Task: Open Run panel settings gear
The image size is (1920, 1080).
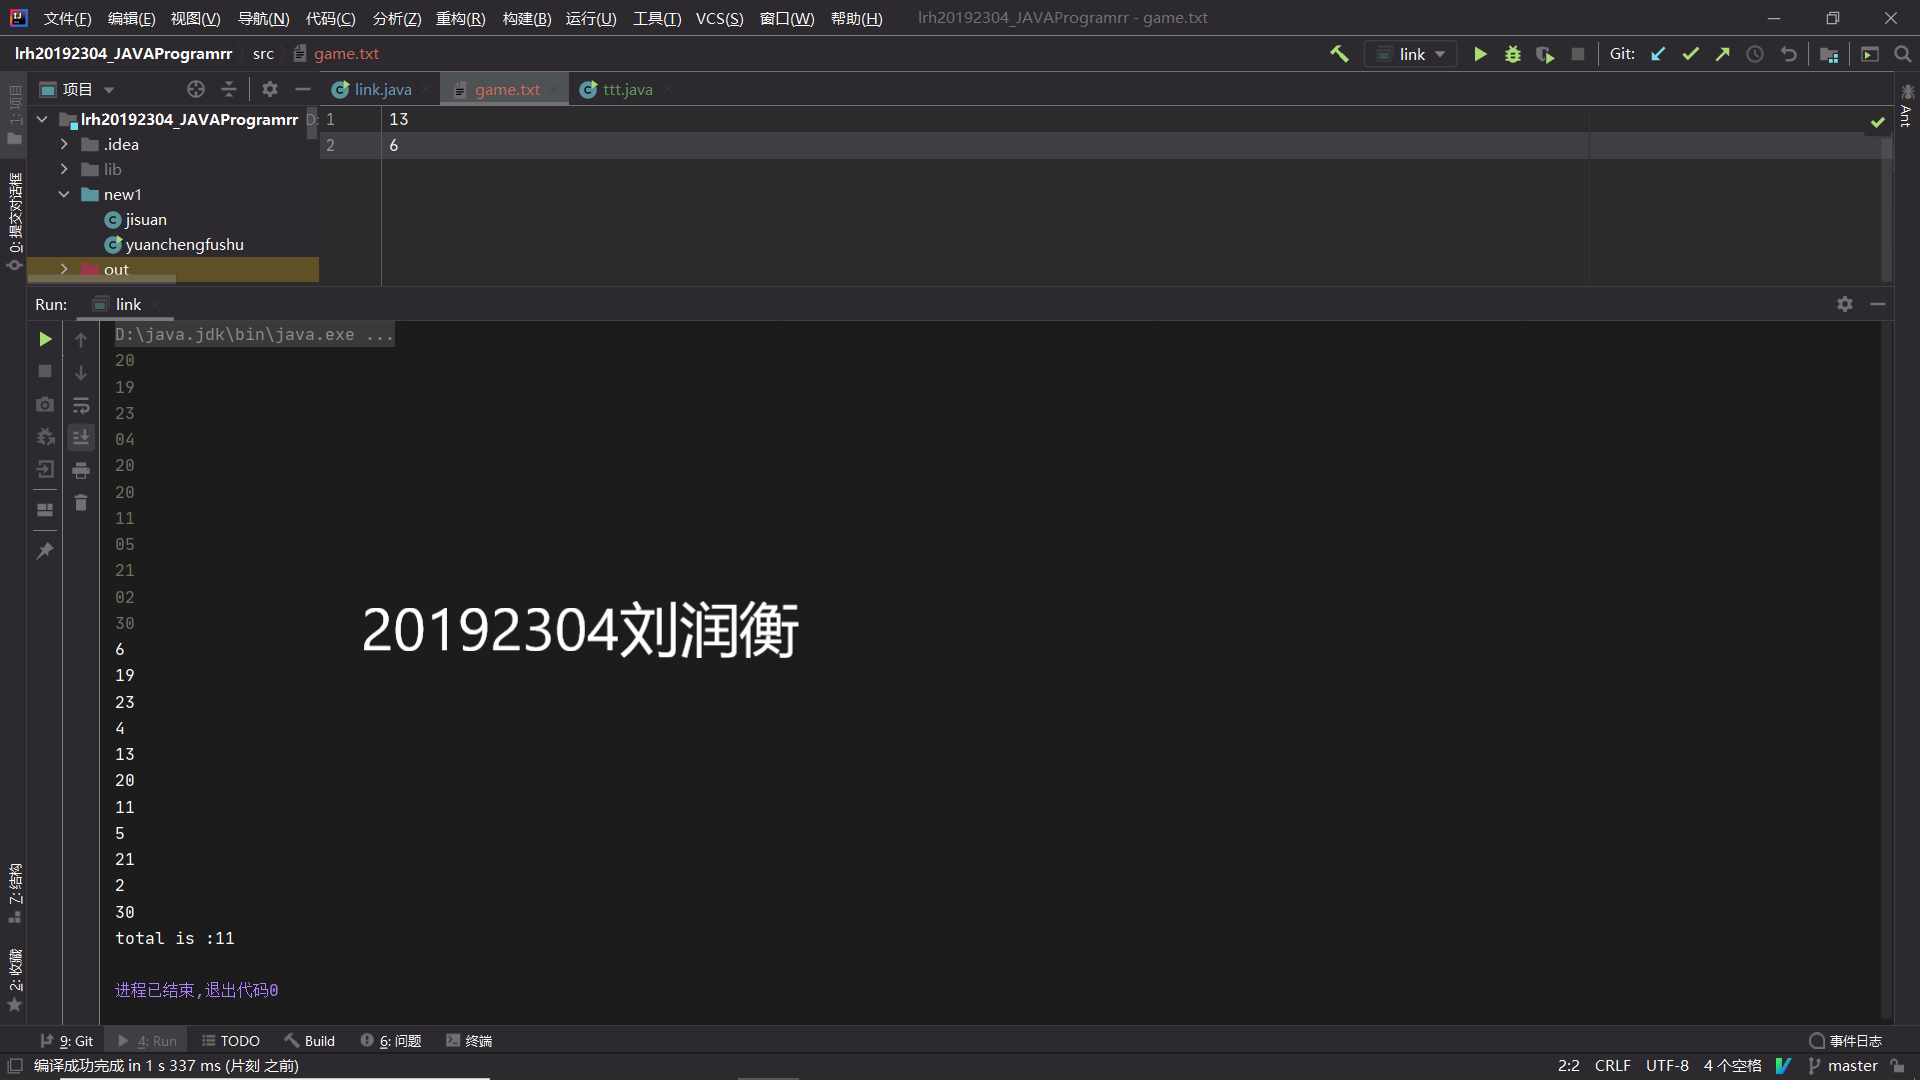Action: [x=1845, y=304]
